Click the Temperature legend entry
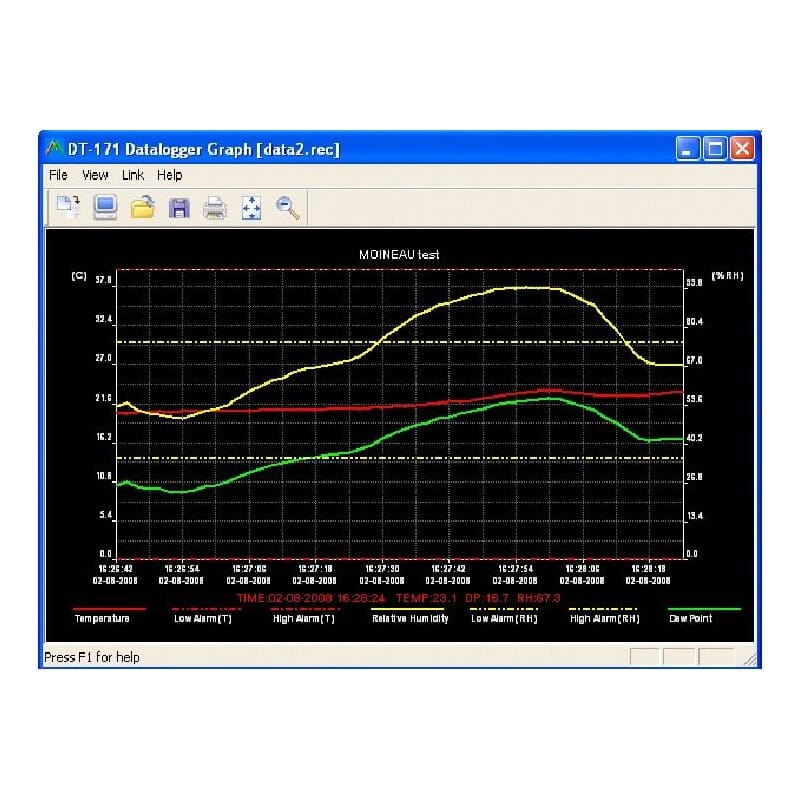 [x=102, y=618]
